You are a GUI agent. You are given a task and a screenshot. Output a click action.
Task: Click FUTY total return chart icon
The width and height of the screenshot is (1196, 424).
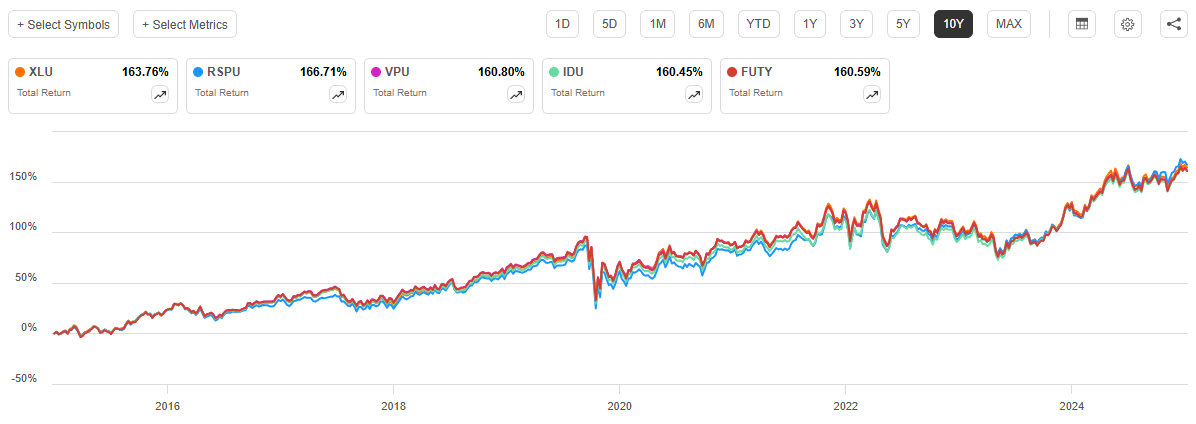pos(872,94)
